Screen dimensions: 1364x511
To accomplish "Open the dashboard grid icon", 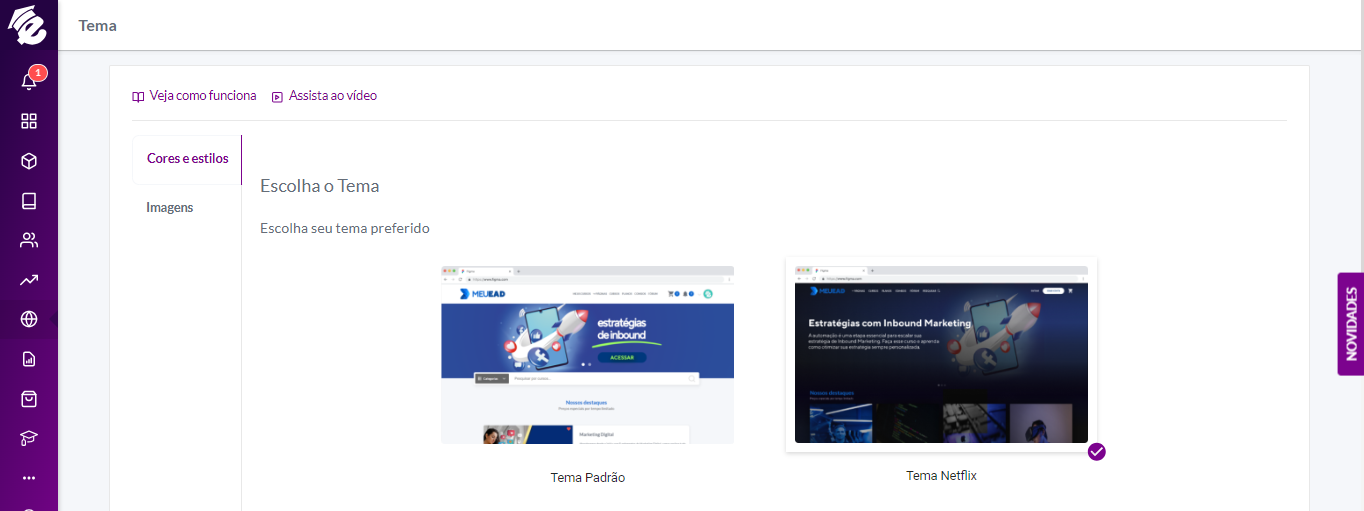I will [29, 121].
